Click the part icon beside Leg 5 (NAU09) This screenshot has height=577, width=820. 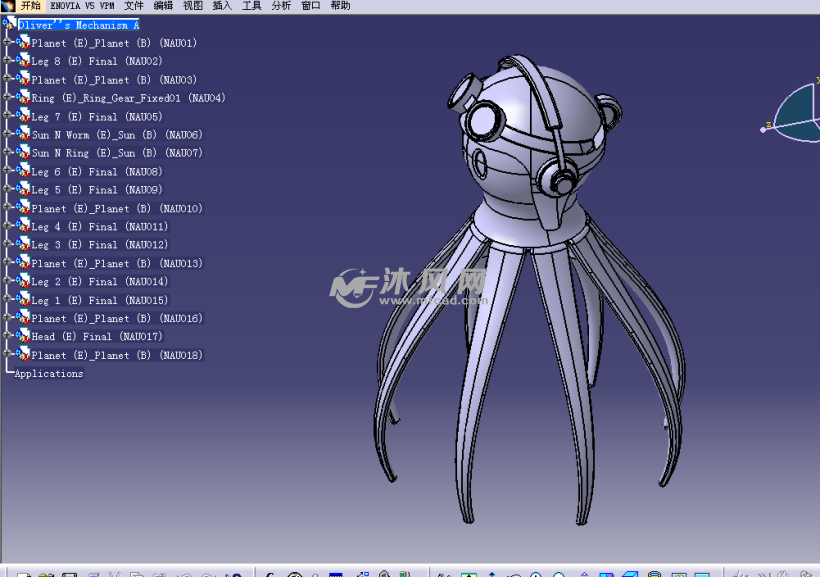23,189
